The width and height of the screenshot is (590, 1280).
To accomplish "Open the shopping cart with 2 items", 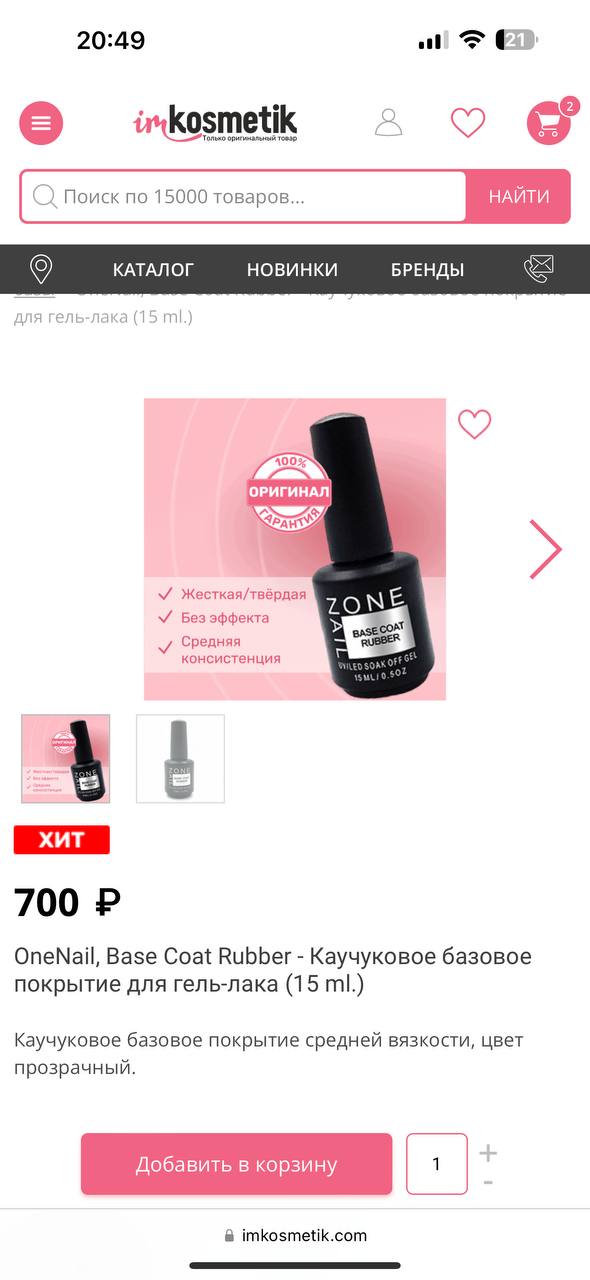I will 550,122.
